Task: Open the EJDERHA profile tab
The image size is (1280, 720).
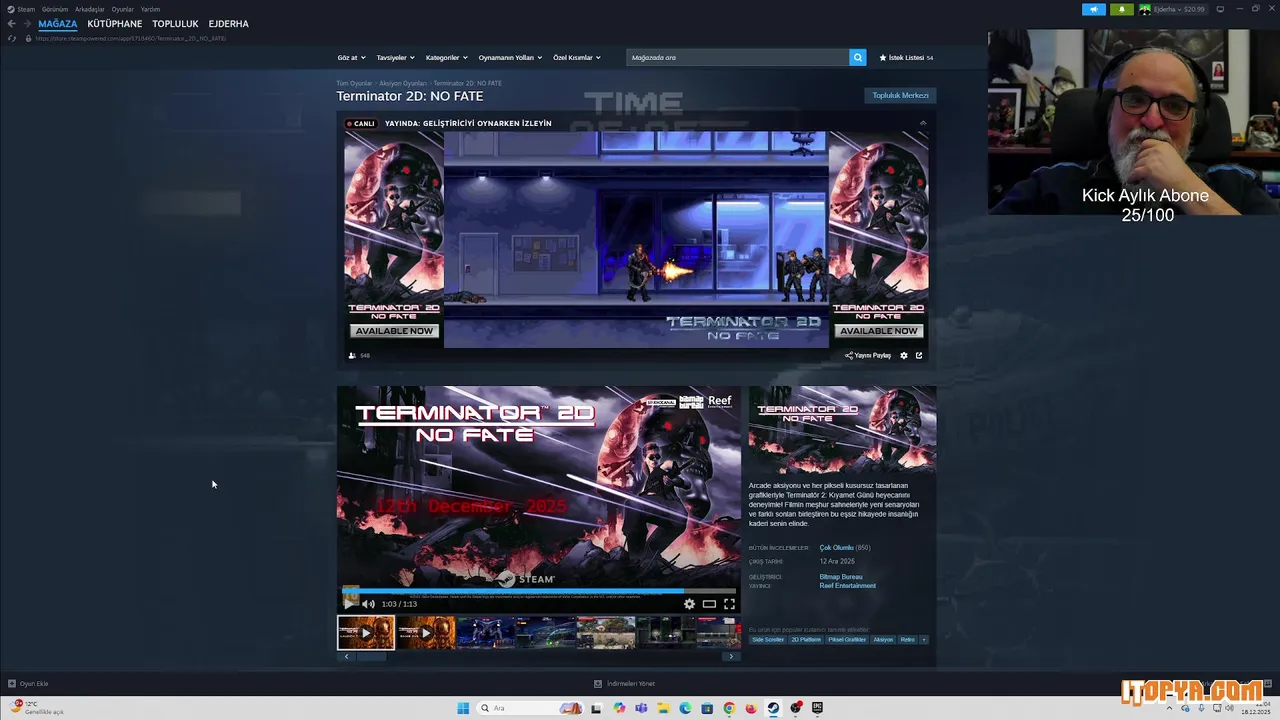Action: [x=229, y=24]
